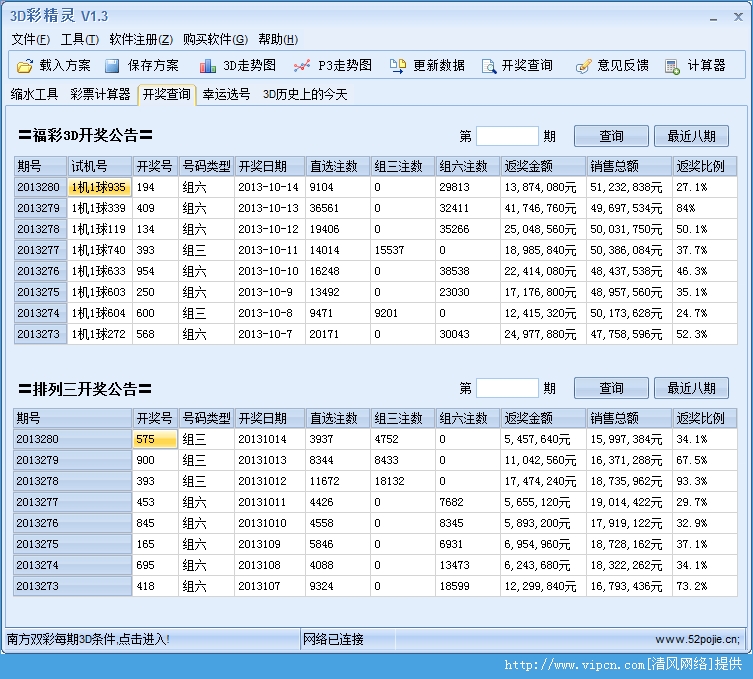Click the 排列三 ratio cell 93.3%
This screenshot has width=753, height=679.
click(x=704, y=481)
